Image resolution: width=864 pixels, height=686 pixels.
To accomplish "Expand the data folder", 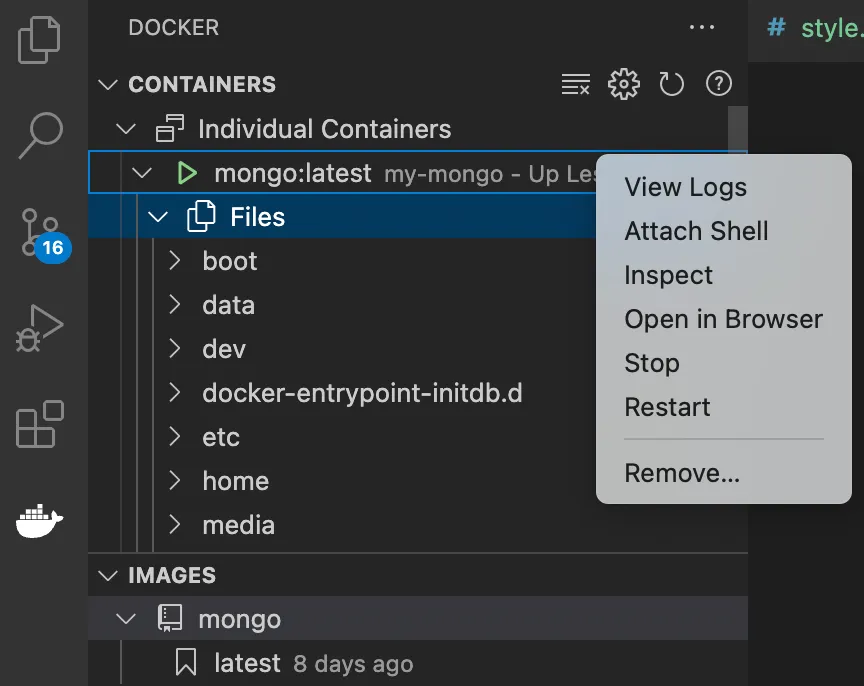I will [x=175, y=305].
